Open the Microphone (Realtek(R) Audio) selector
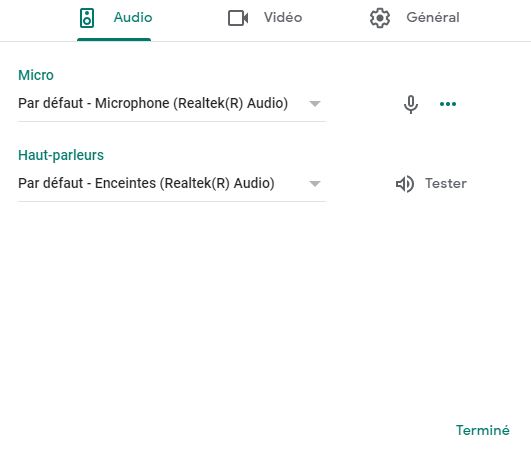531x459 pixels. 172,103
